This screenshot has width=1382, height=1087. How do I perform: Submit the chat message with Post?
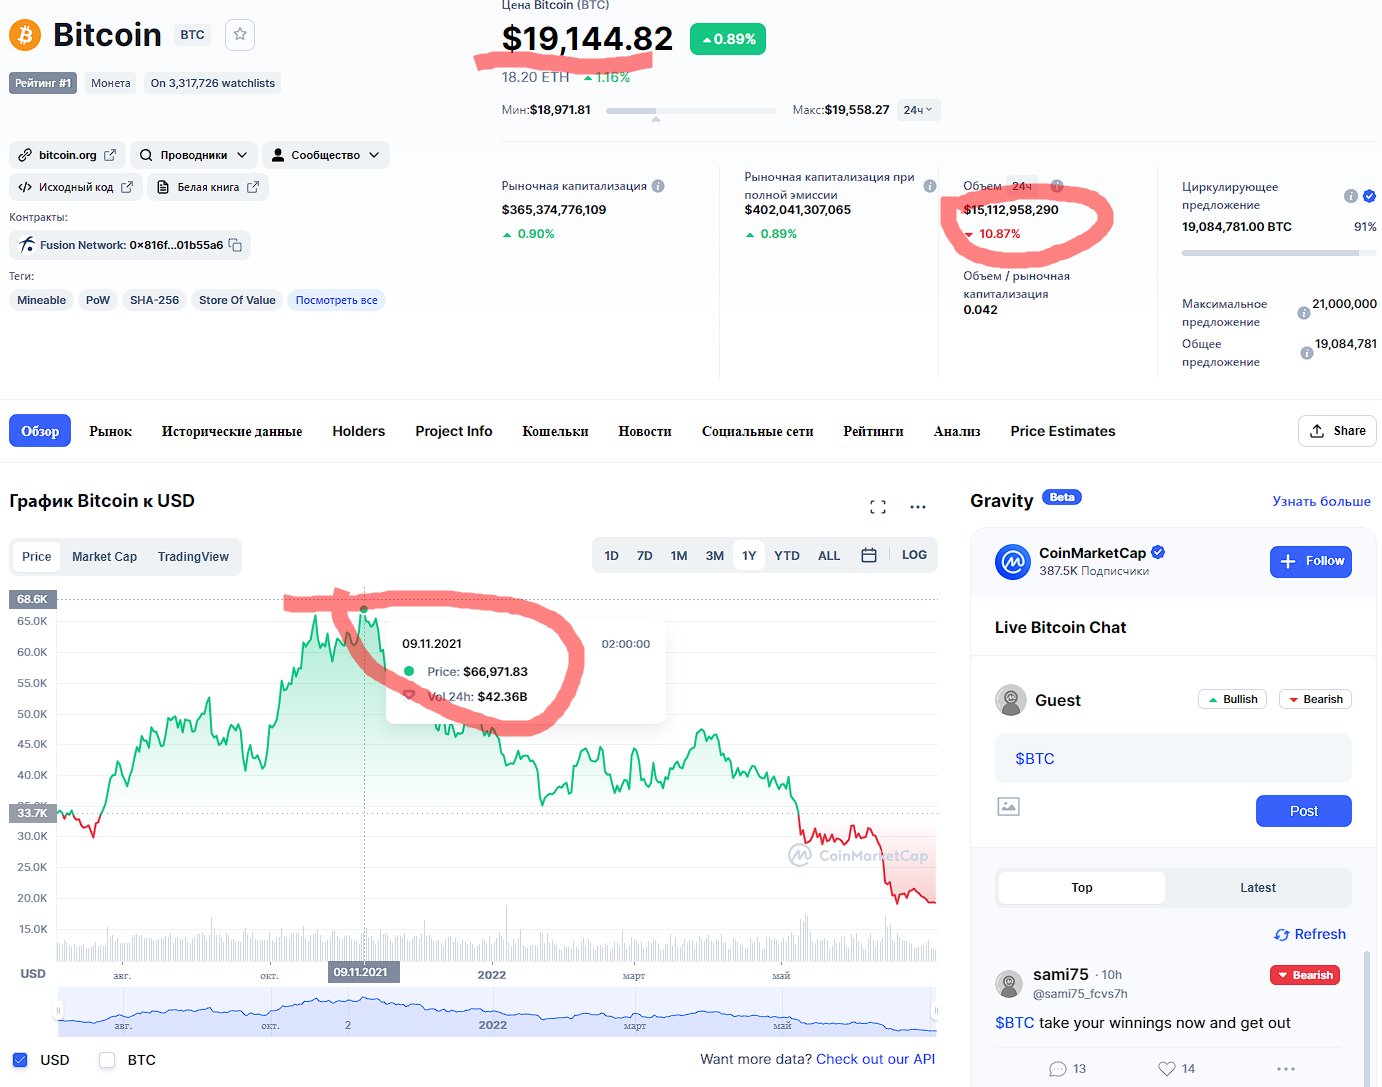[x=1304, y=811]
